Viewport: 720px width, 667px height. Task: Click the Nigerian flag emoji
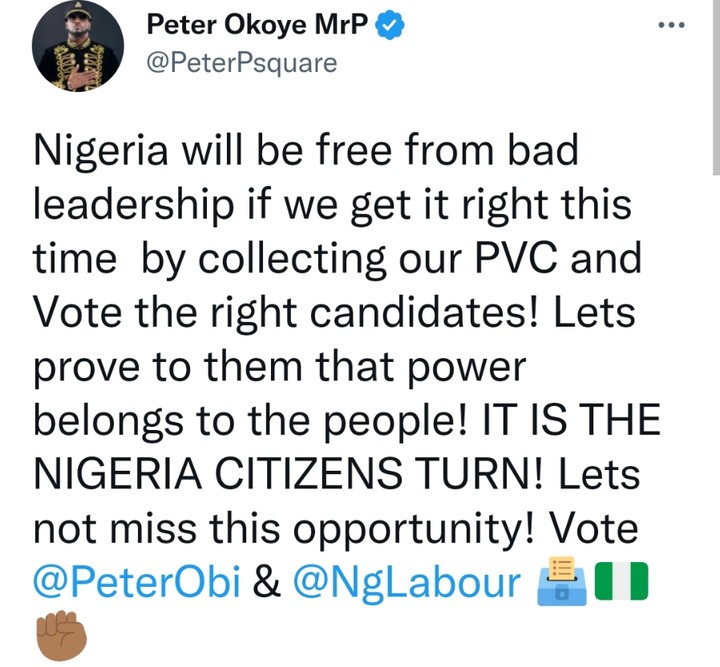tap(622, 584)
